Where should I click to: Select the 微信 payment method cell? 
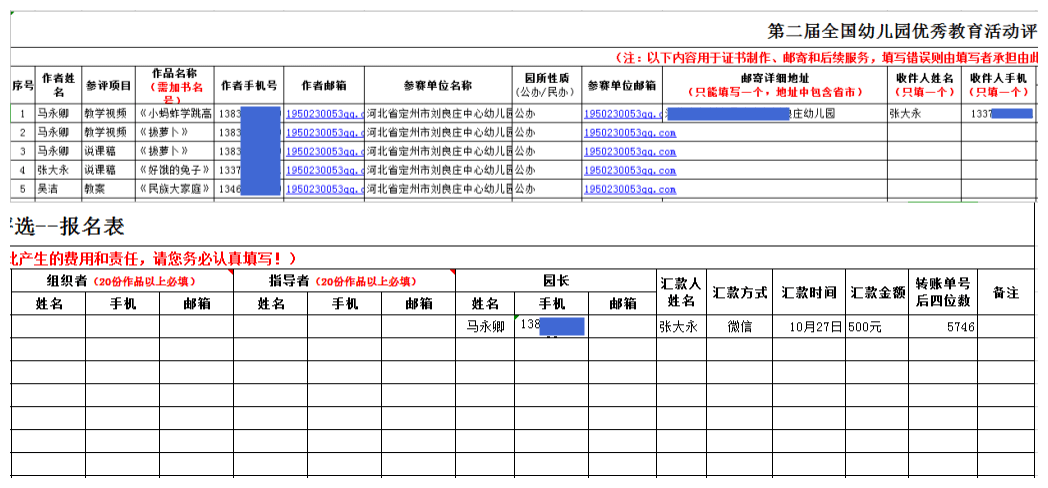pos(739,326)
